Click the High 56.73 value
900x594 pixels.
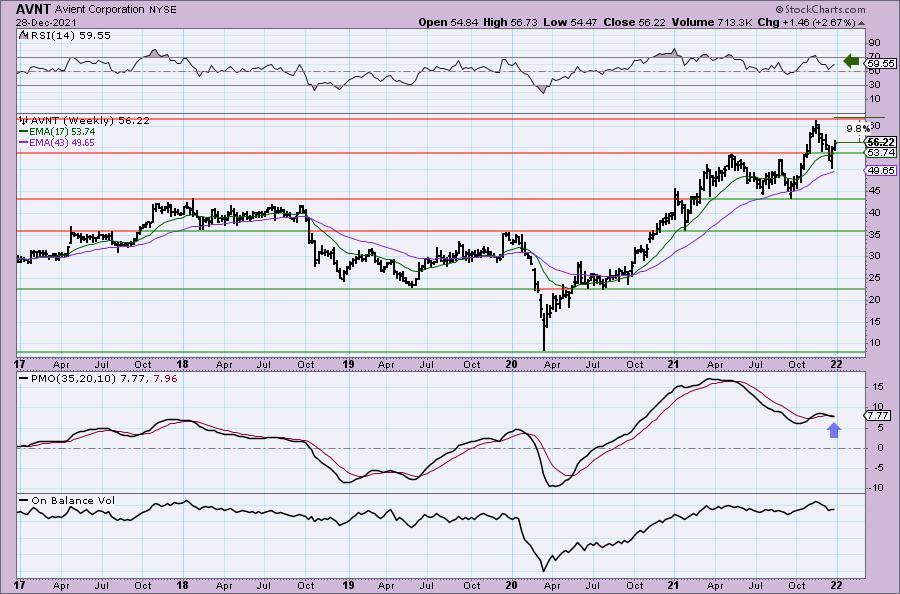(509, 22)
